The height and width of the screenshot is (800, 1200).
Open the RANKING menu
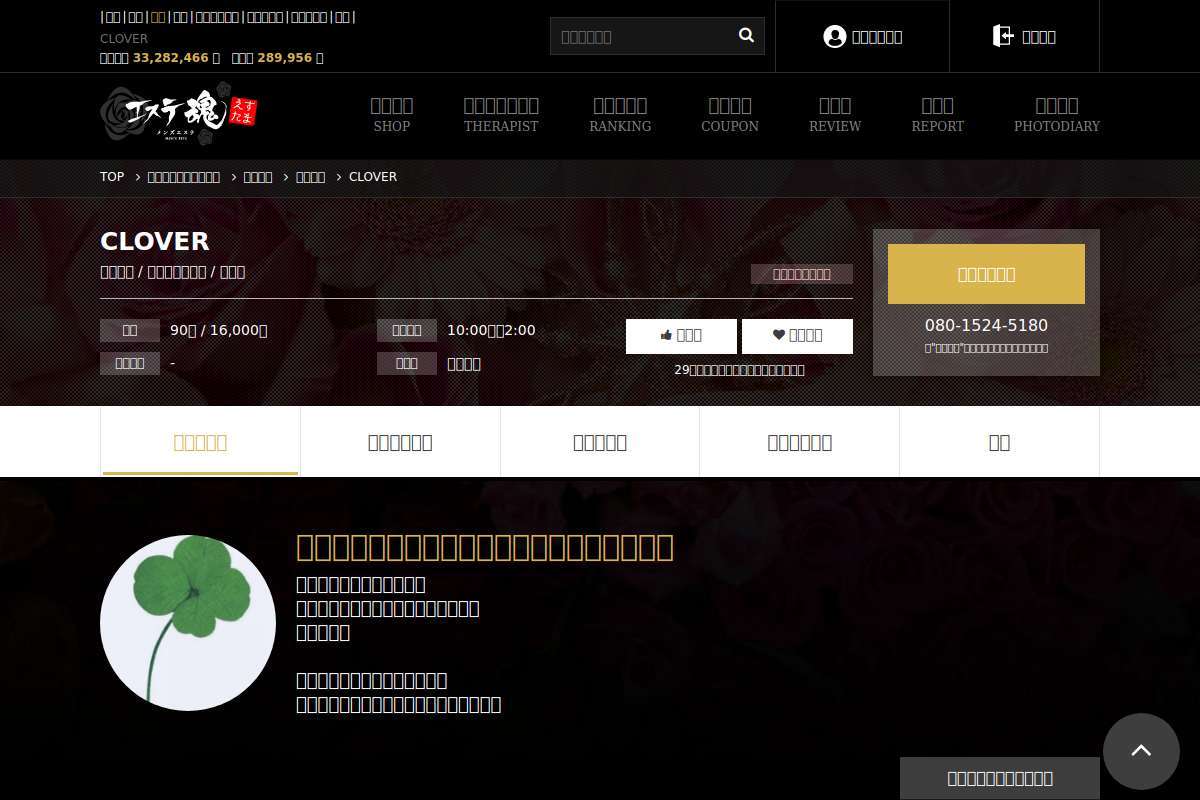[620, 115]
